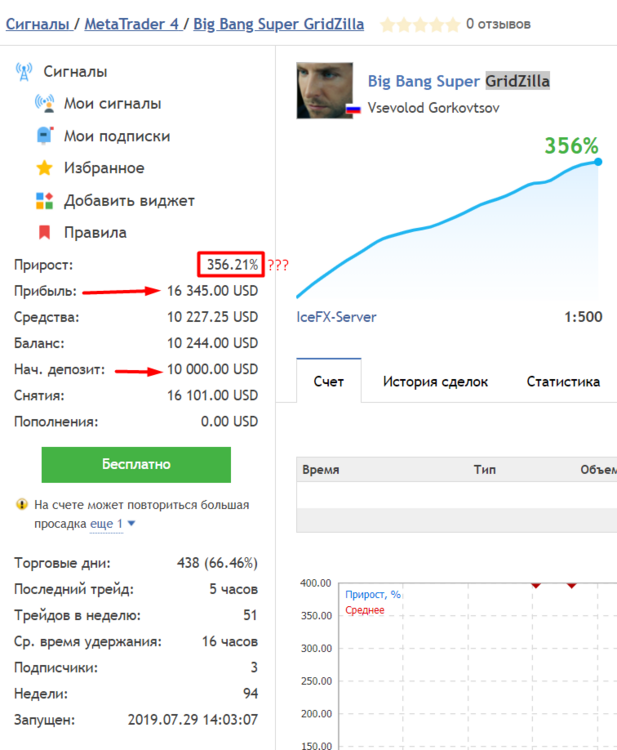Screen dimensions: 617x750
Task: Switch to Статистика tab
Action: [563, 381]
